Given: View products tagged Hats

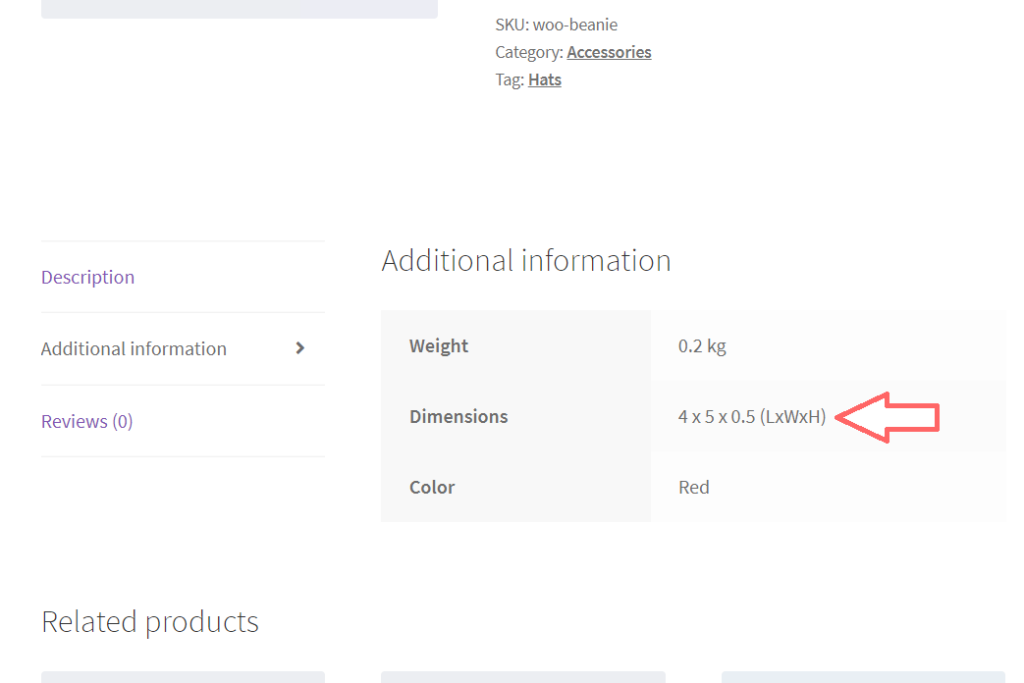Looking at the screenshot, I should pos(544,79).
